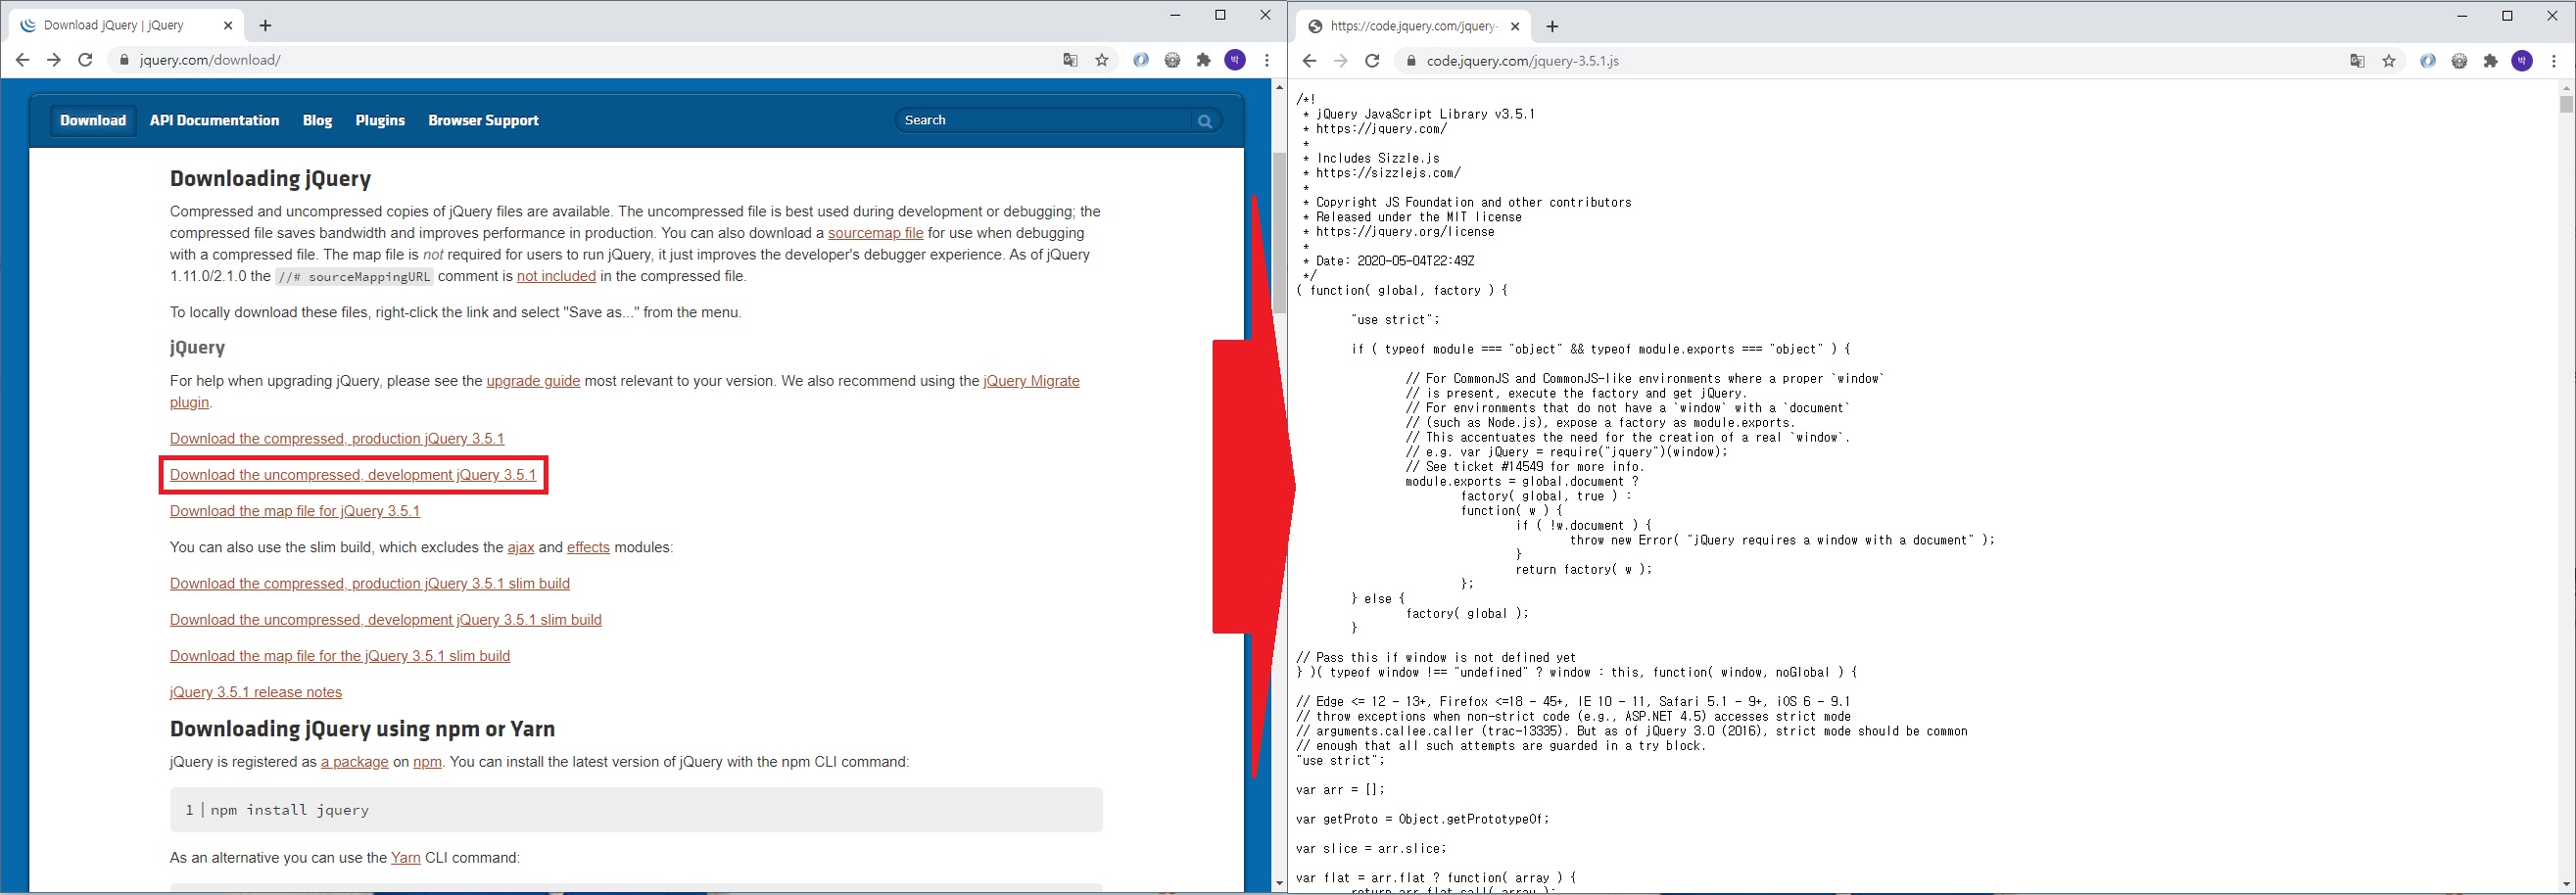Open the Browser Support nav item

point(483,120)
